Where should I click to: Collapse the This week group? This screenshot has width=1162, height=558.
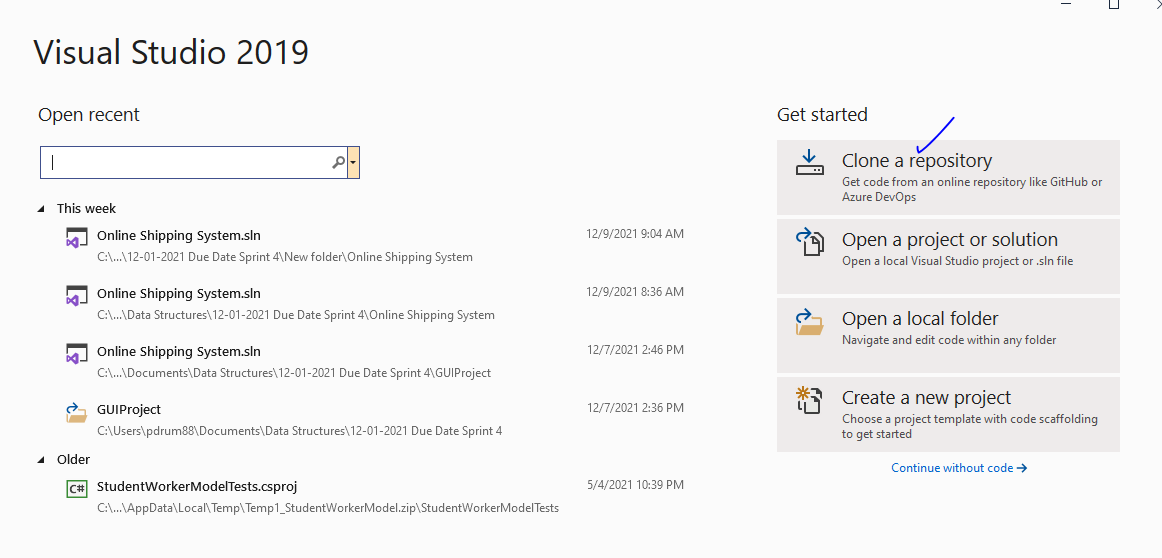coord(42,209)
